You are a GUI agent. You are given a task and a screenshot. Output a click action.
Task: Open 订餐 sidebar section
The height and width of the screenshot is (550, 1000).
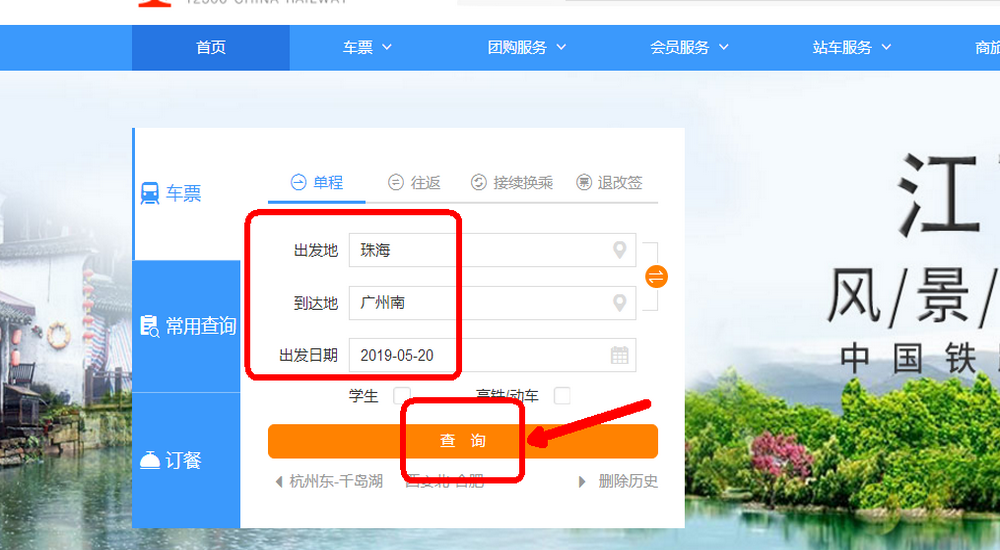(x=186, y=460)
